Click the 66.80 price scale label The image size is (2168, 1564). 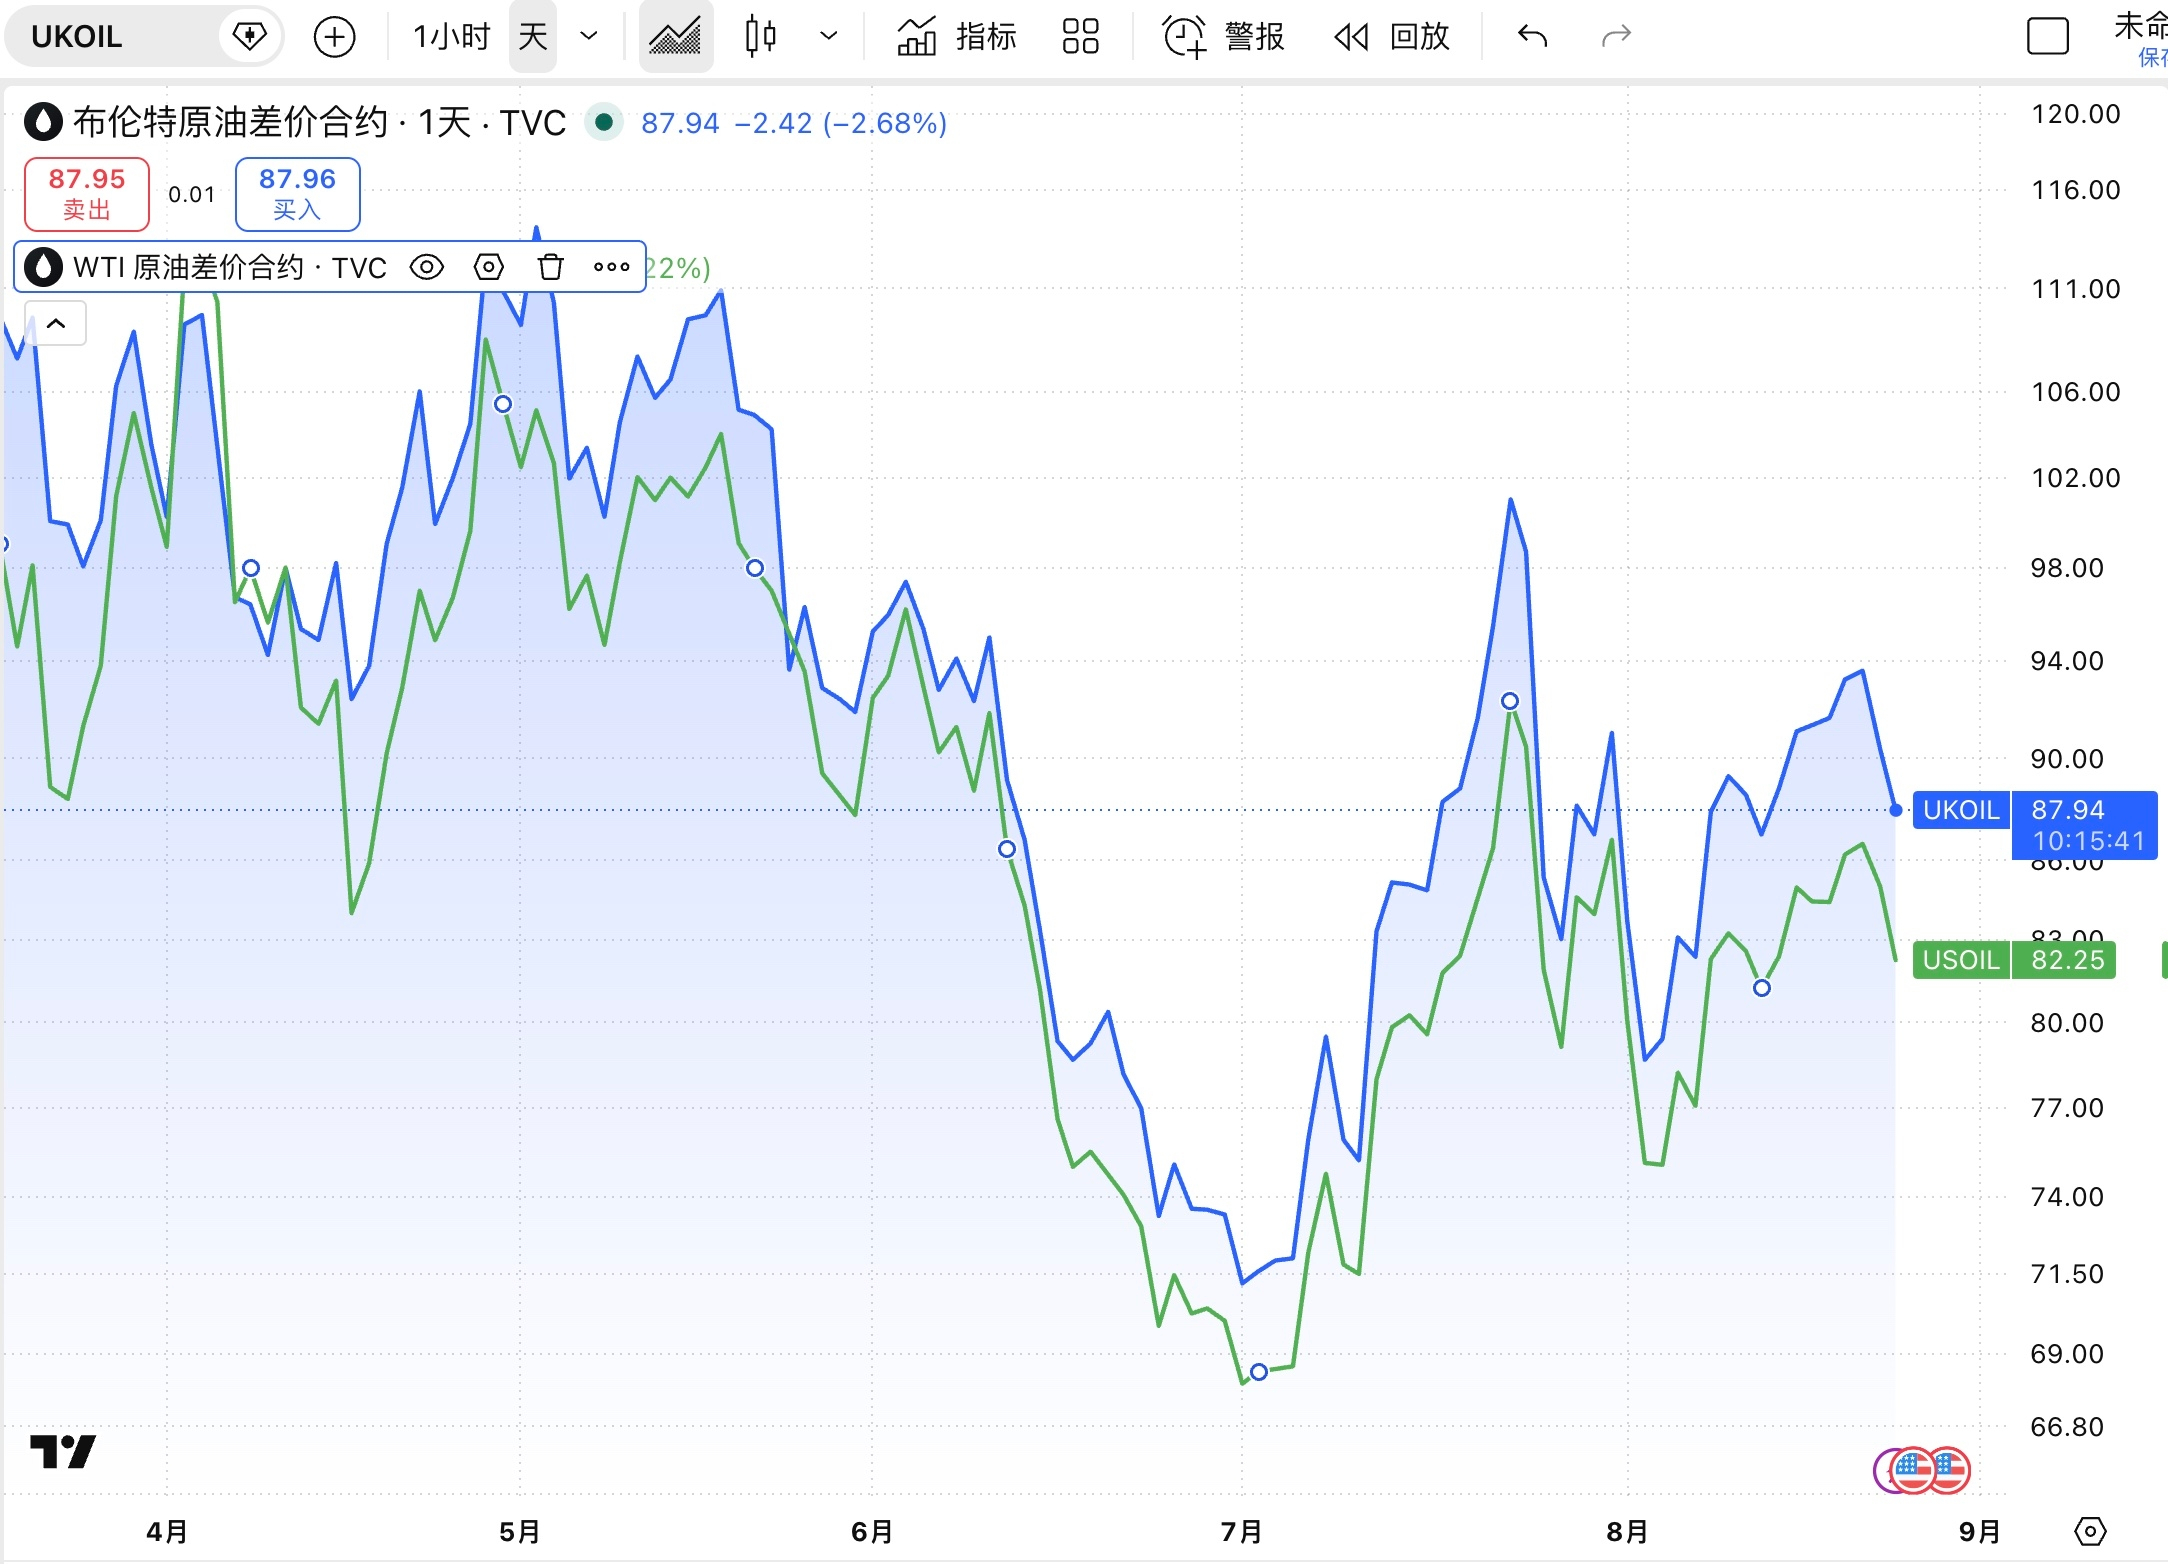pyautogui.click(x=2067, y=1427)
